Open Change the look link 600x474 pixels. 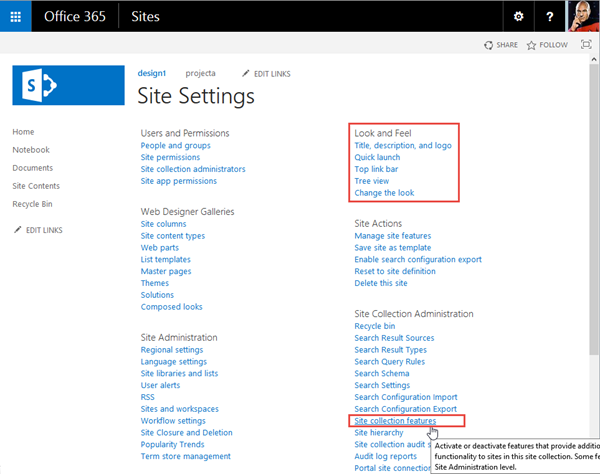click(384, 193)
